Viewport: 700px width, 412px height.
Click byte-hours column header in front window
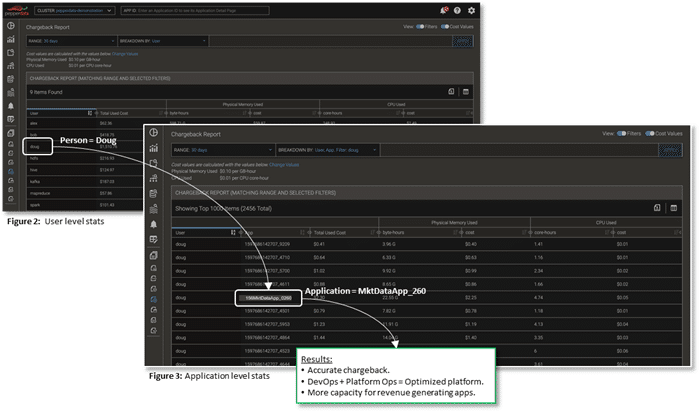click(393, 233)
